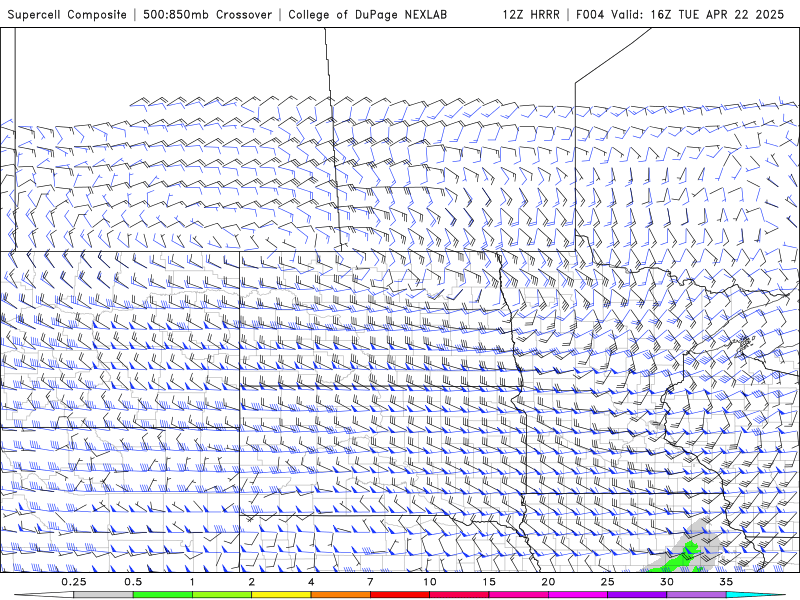The image size is (800, 600).
Task: Click the scale label '7'
Action: click(x=370, y=582)
